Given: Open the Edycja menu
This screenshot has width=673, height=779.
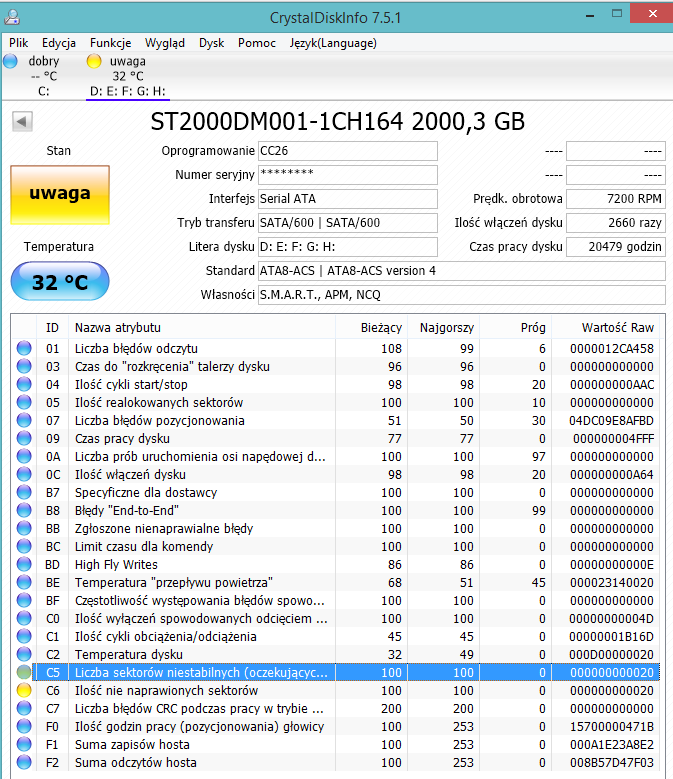Looking at the screenshot, I should [59, 43].
